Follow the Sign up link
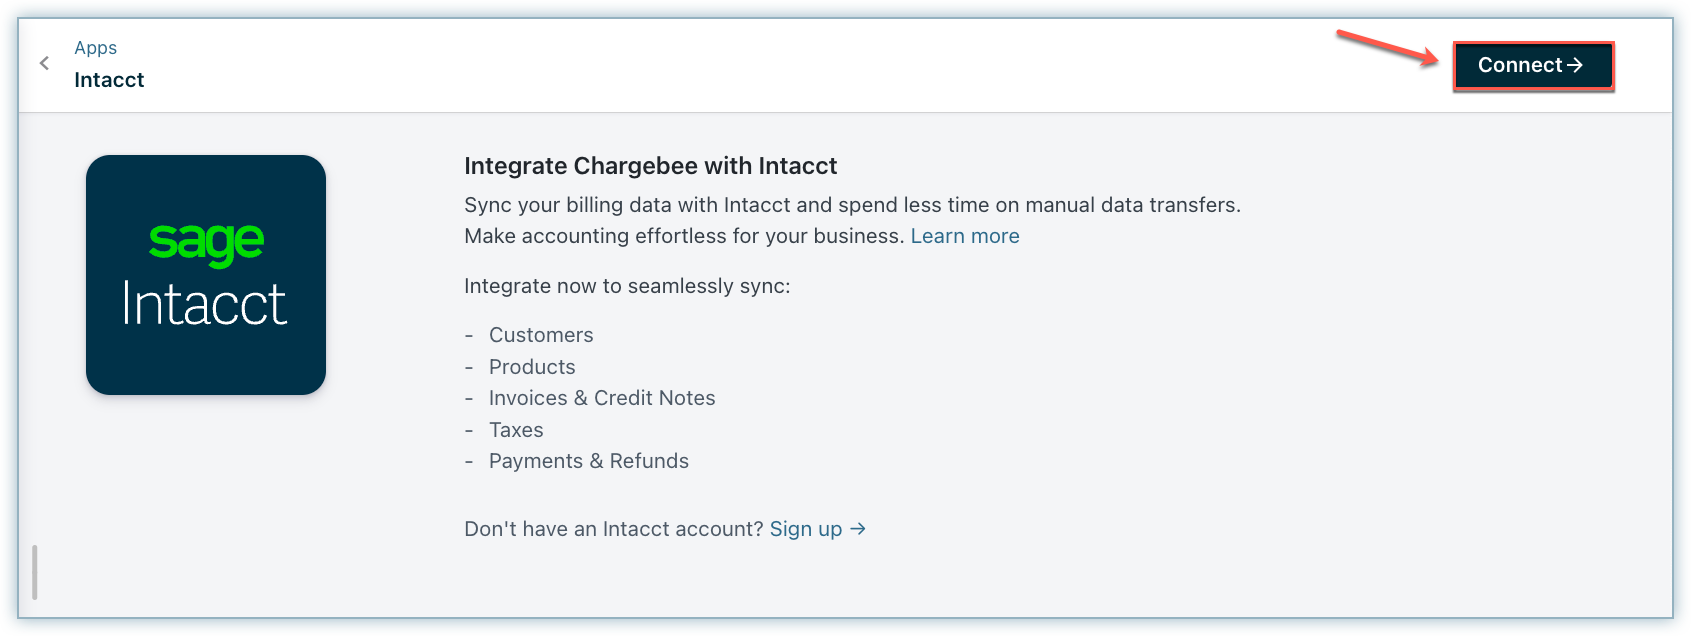Viewport: 1691px width, 636px height. click(x=805, y=529)
